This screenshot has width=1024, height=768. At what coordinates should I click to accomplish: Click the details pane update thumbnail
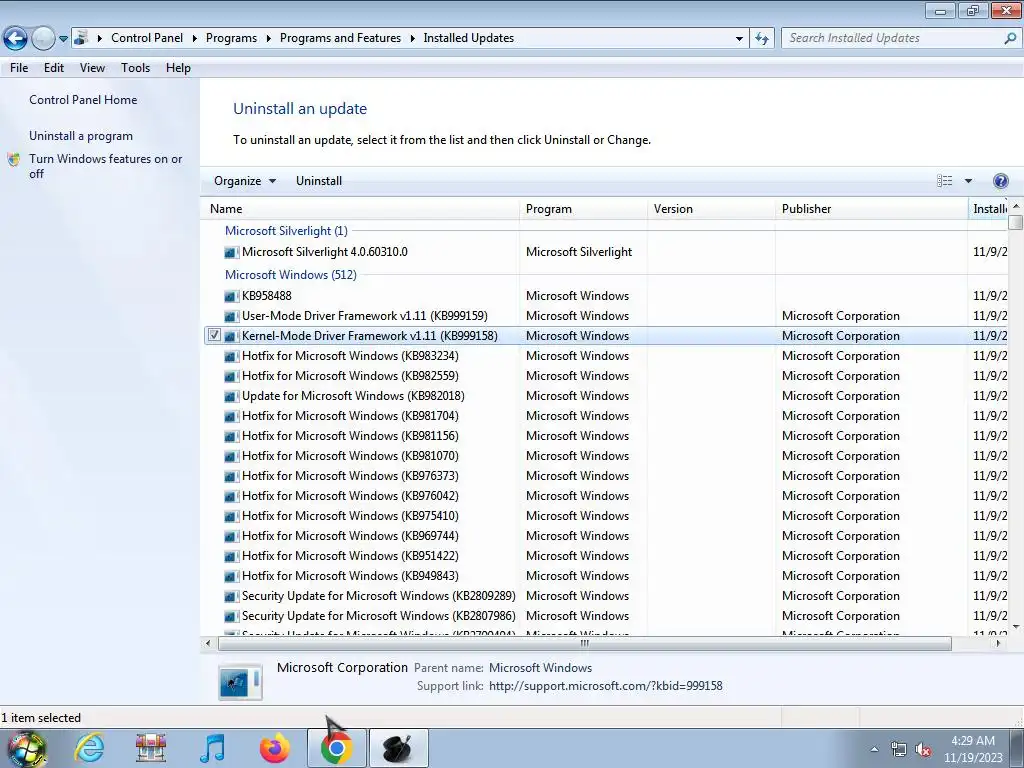click(240, 681)
